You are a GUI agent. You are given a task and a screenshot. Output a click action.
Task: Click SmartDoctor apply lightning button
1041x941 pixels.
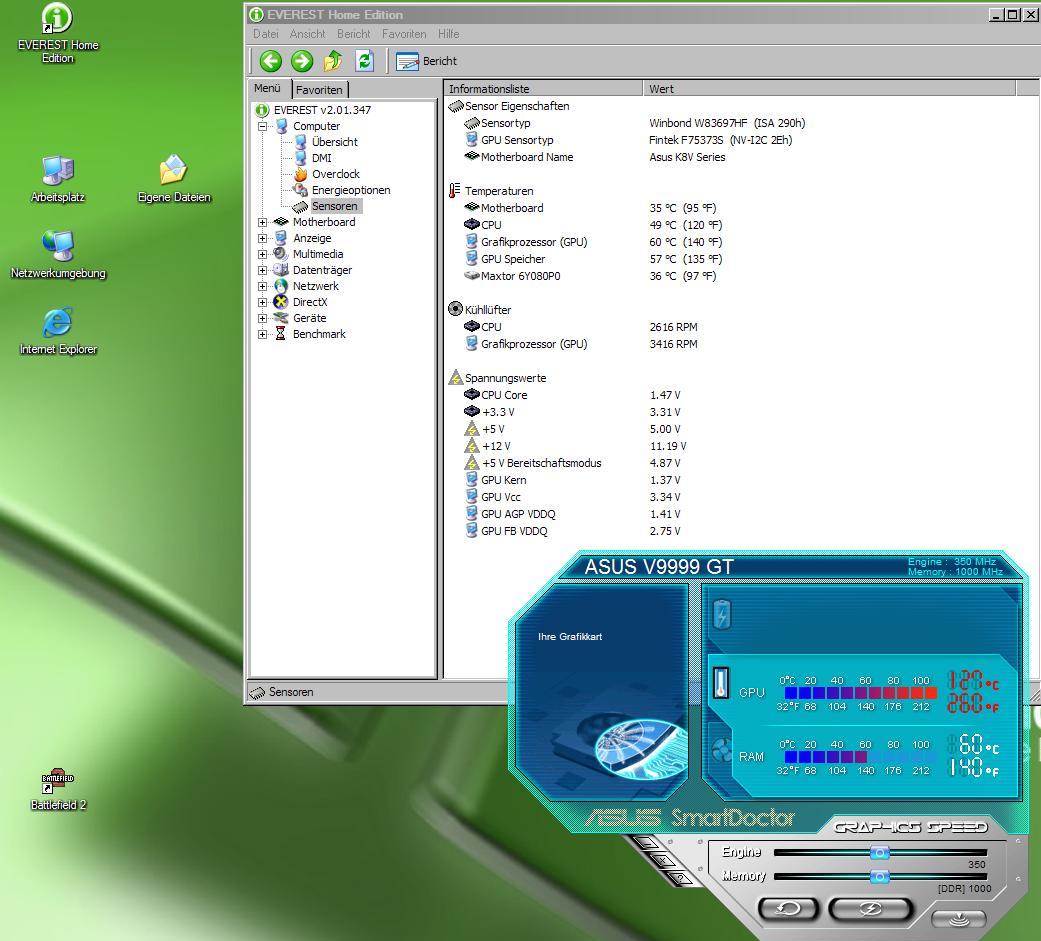[x=870, y=908]
